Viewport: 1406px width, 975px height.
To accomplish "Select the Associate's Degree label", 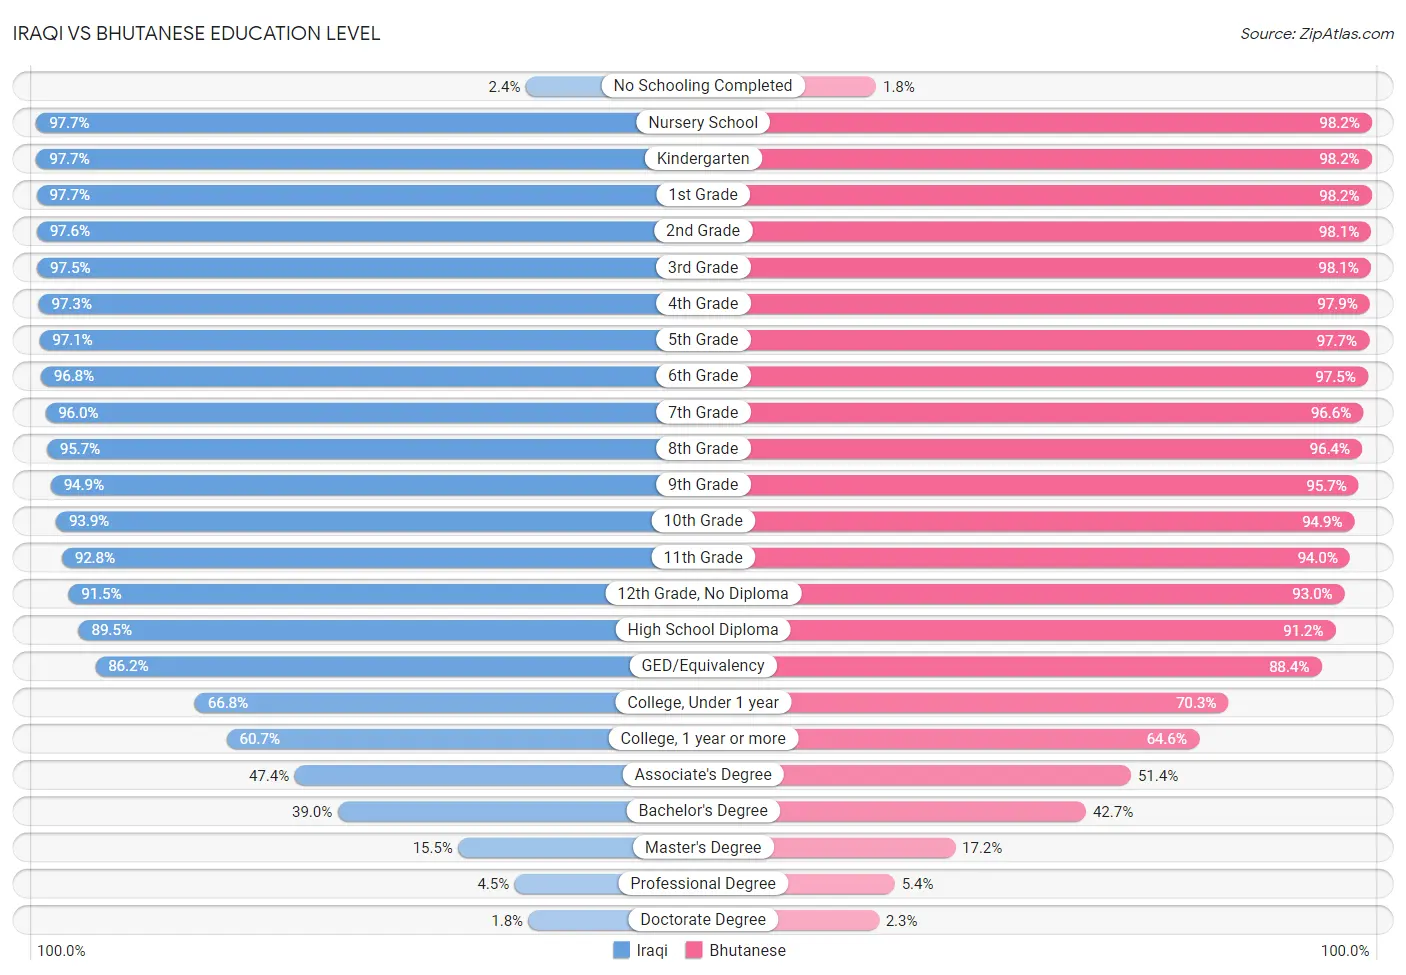I will pyautogui.click(x=703, y=774).
